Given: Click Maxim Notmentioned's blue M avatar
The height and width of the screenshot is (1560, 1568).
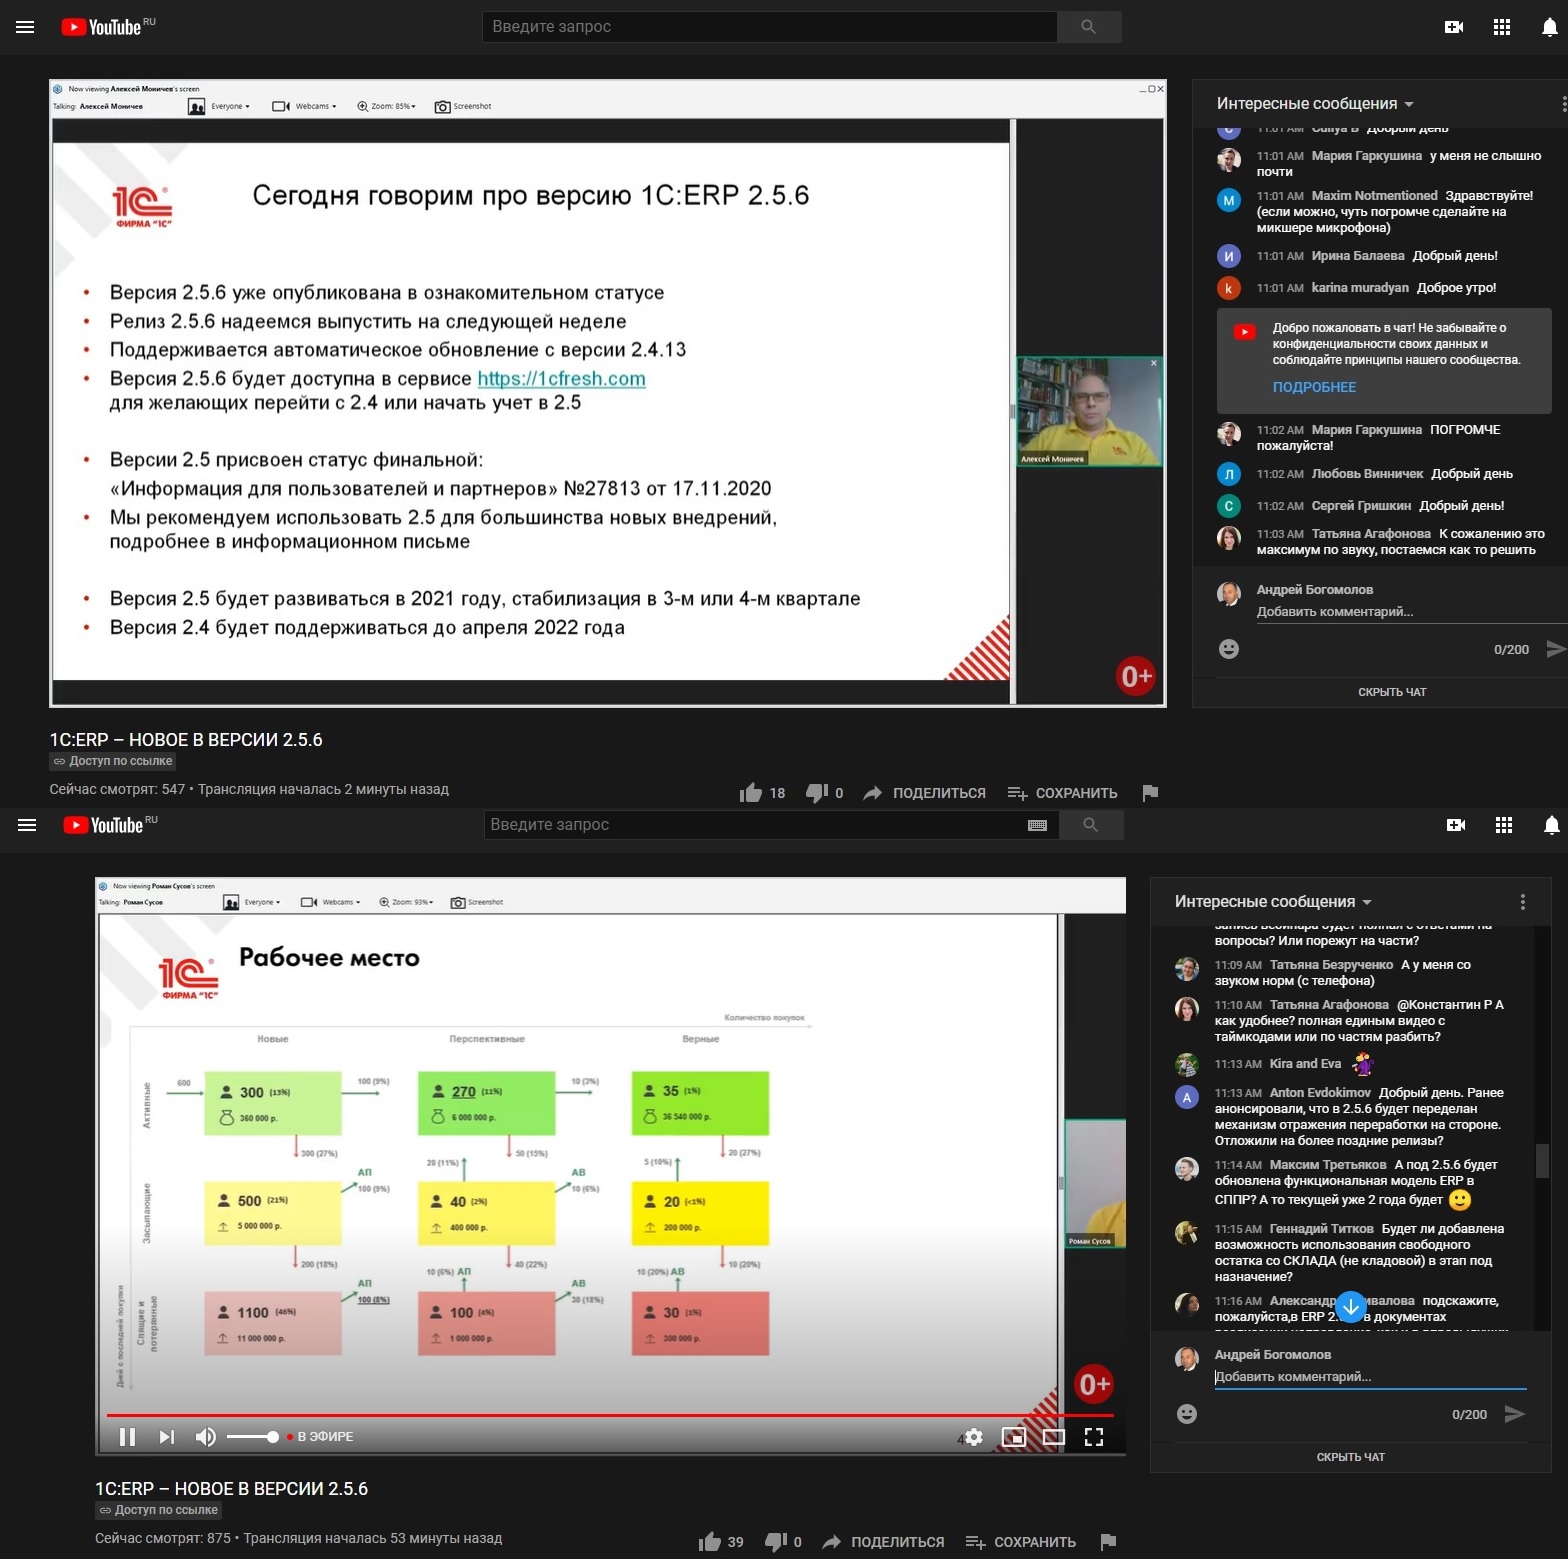Looking at the screenshot, I should [1229, 200].
